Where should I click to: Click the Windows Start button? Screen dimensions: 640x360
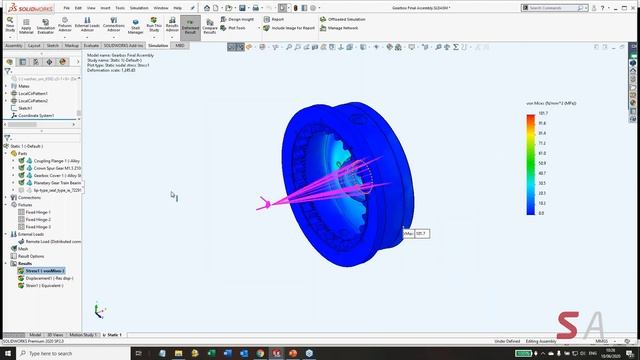[8, 353]
